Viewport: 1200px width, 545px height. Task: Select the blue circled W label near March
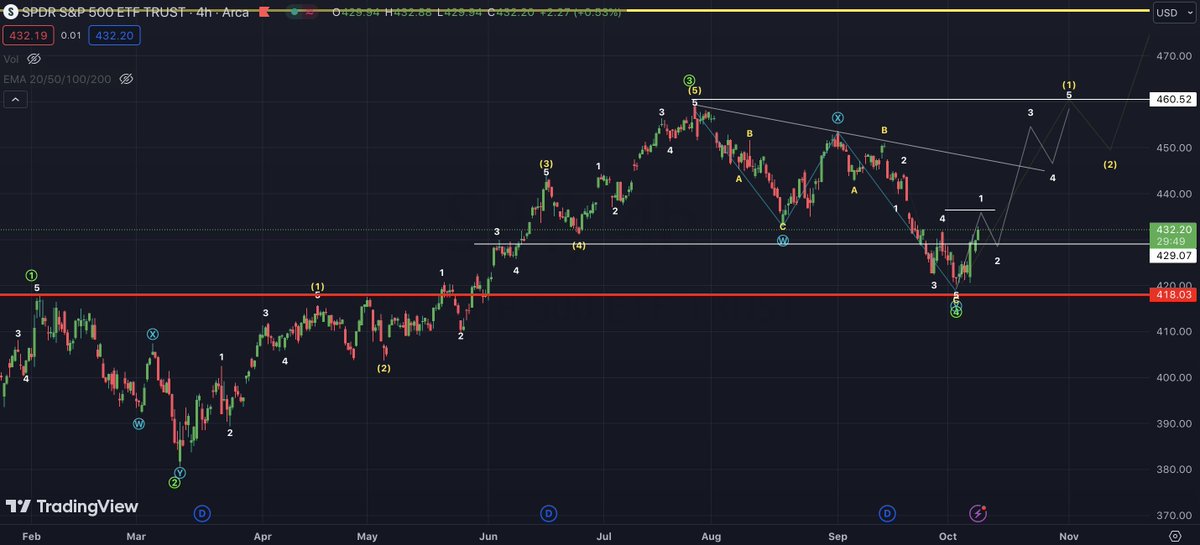click(x=140, y=424)
